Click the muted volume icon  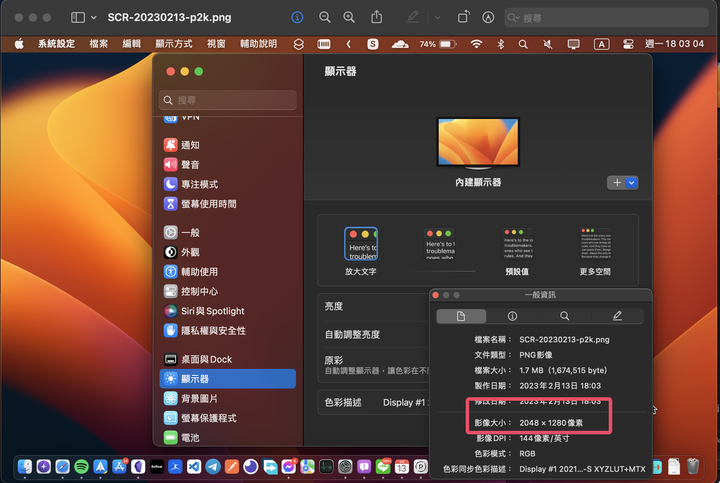pyautogui.click(x=547, y=44)
